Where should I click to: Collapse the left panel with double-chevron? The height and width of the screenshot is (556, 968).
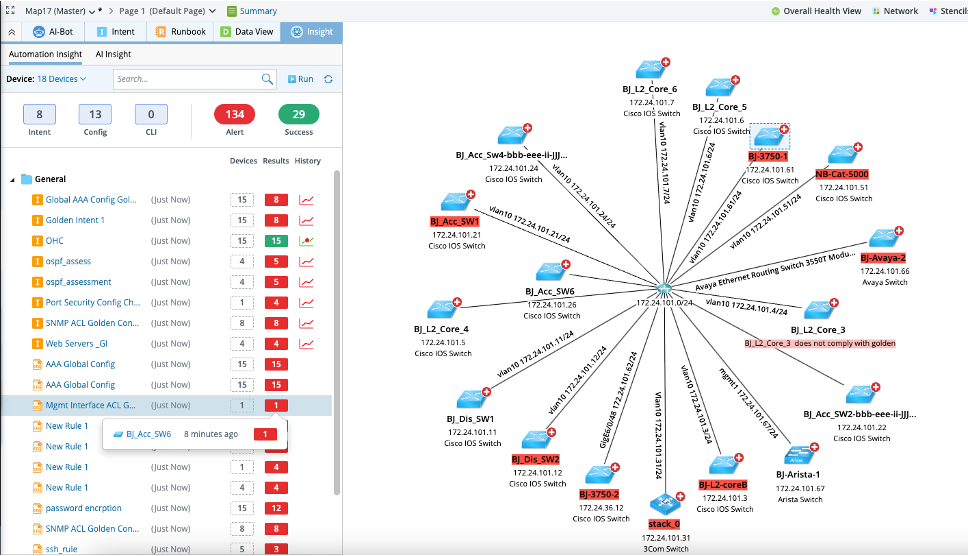point(12,32)
